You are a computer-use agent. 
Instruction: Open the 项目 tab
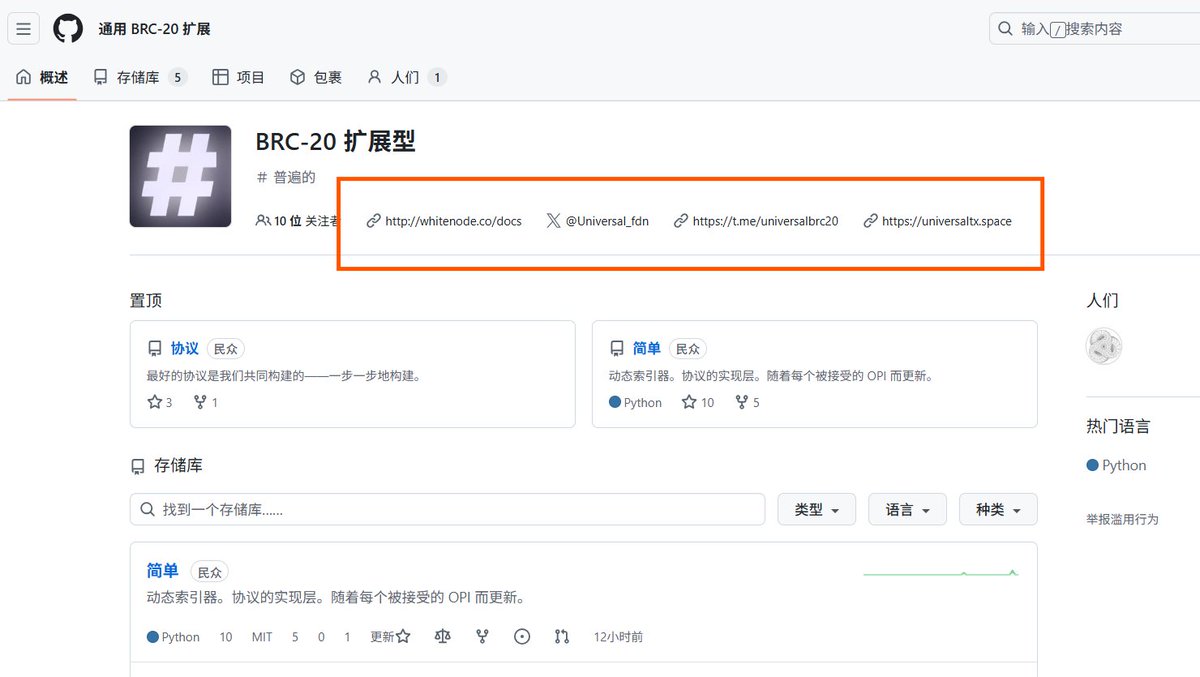(238, 77)
